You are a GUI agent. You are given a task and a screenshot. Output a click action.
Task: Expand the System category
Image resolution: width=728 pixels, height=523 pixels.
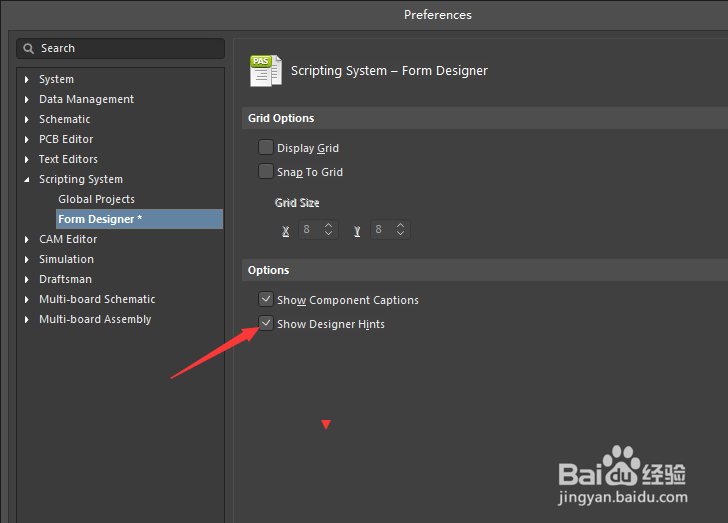click(26, 79)
